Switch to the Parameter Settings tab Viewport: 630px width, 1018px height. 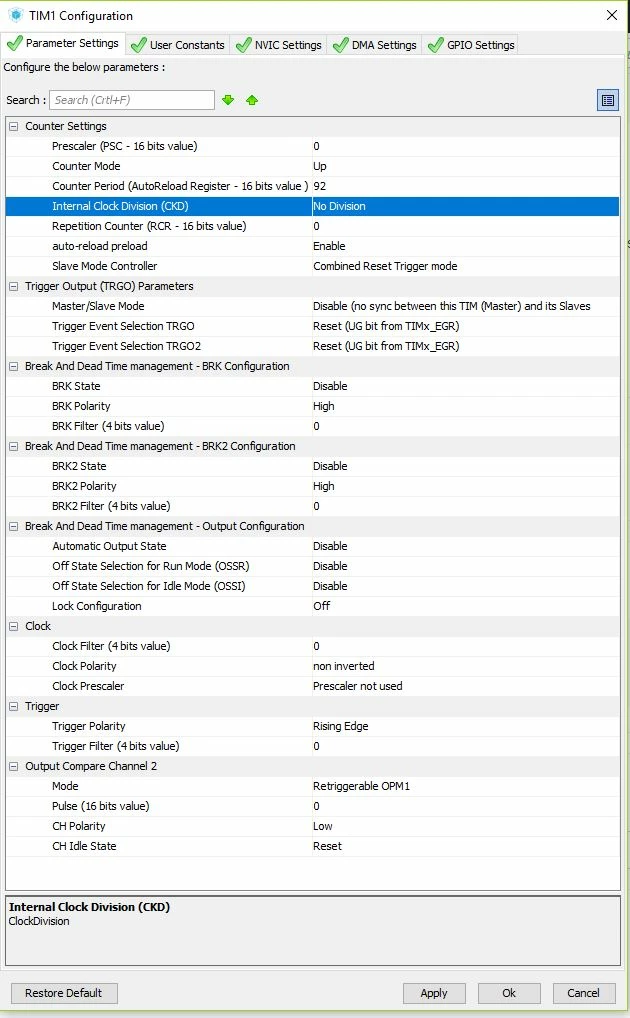point(63,43)
